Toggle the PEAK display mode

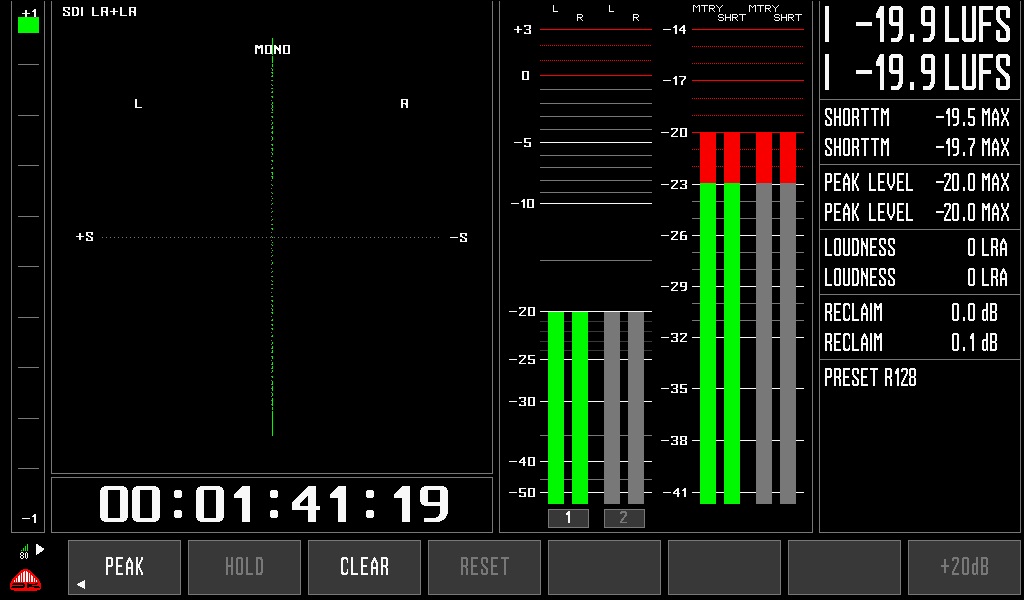[124, 566]
